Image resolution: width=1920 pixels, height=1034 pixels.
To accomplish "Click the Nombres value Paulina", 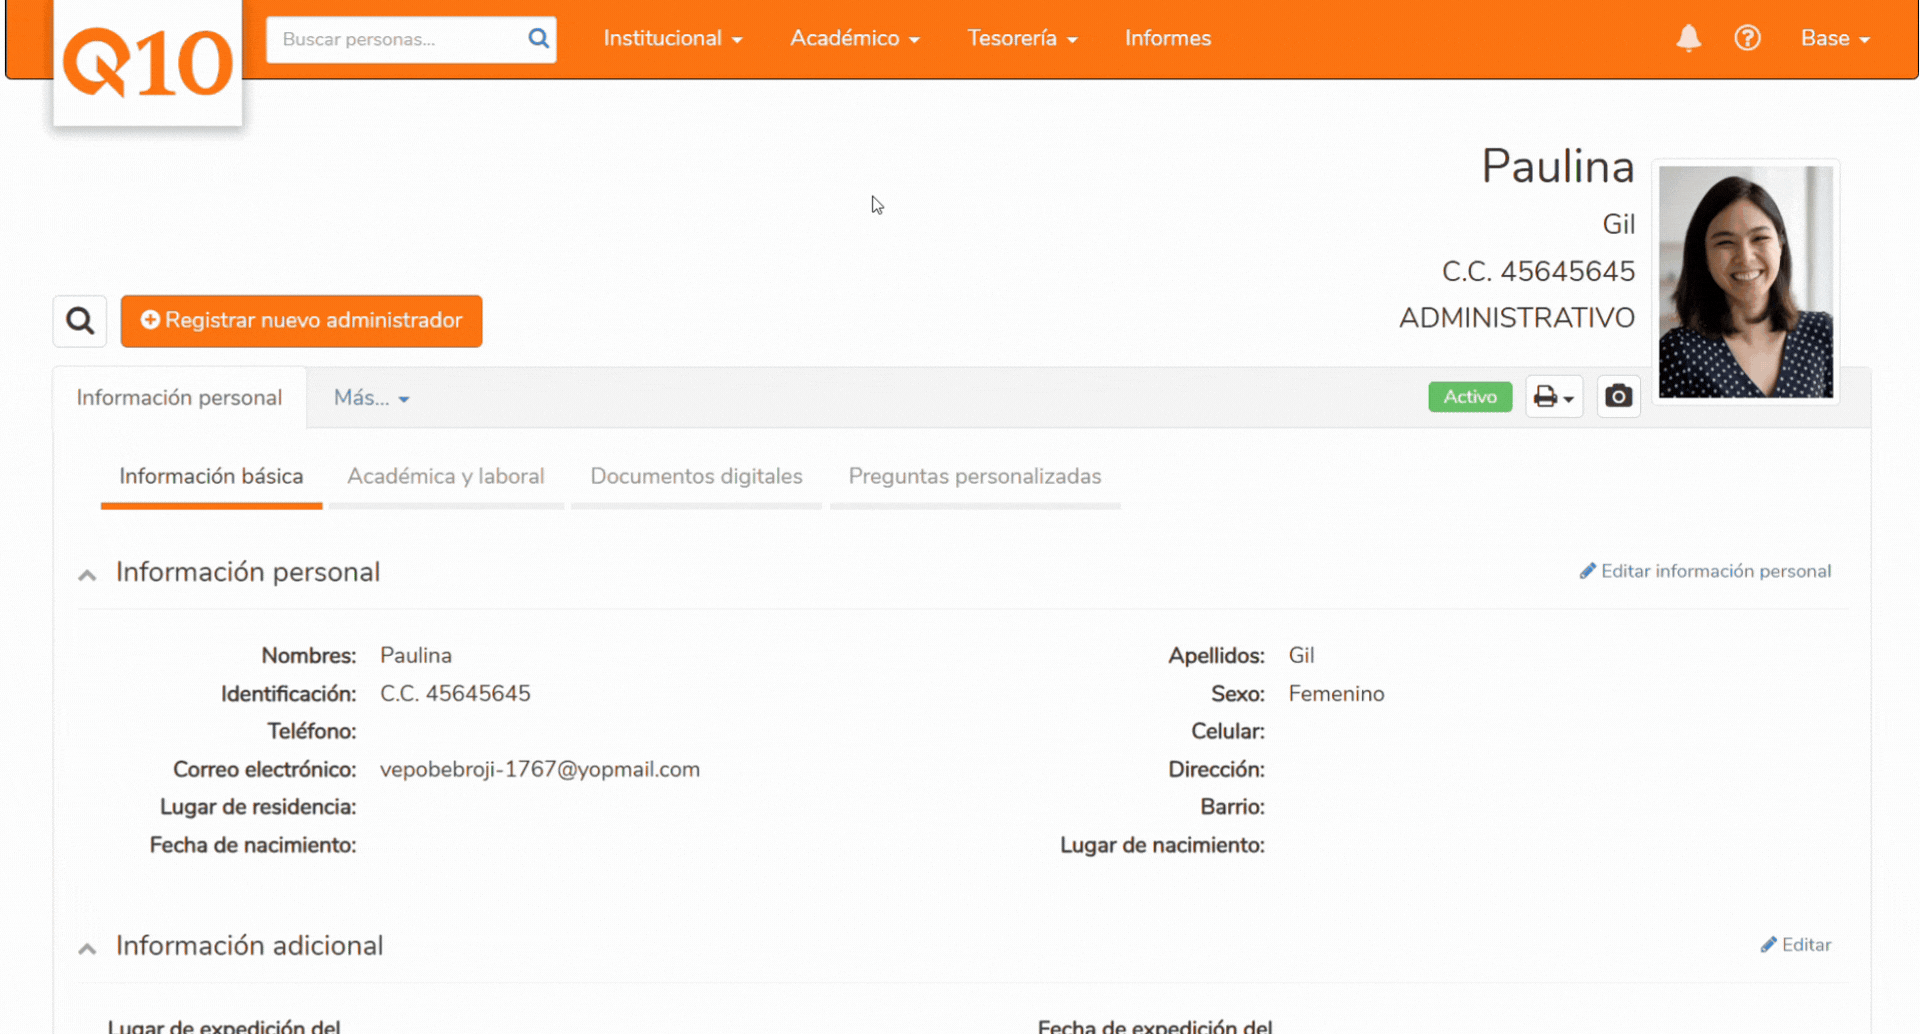I will [416, 656].
